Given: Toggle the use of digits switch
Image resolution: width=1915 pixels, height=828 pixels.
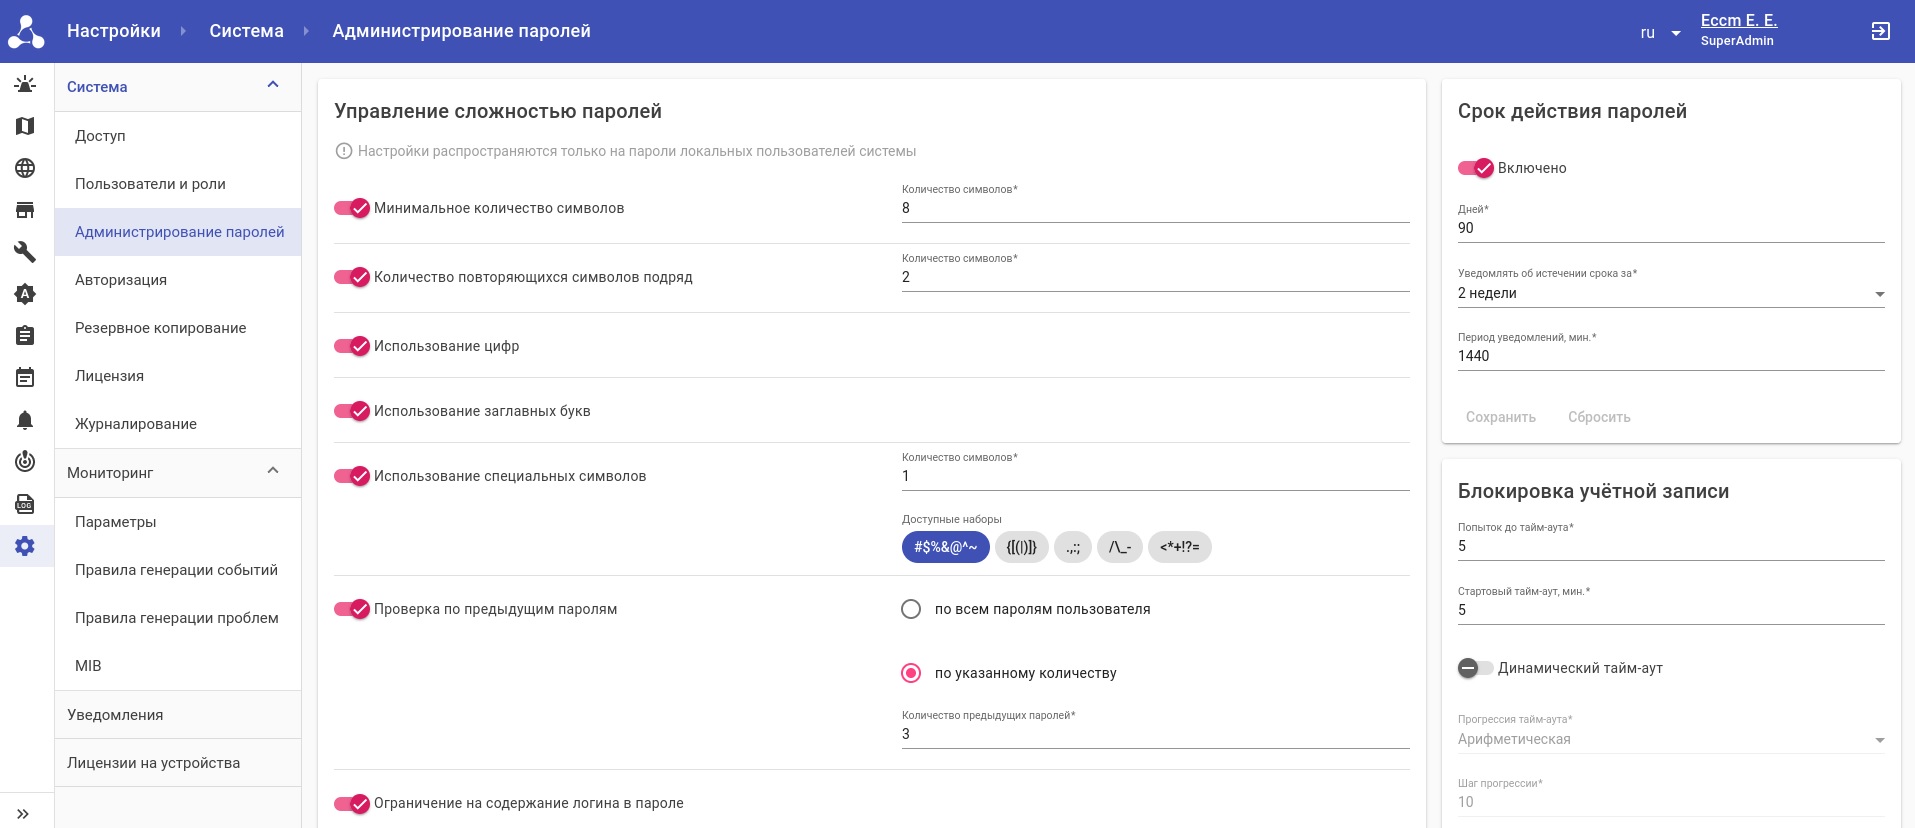Looking at the screenshot, I should pos(352,346).
